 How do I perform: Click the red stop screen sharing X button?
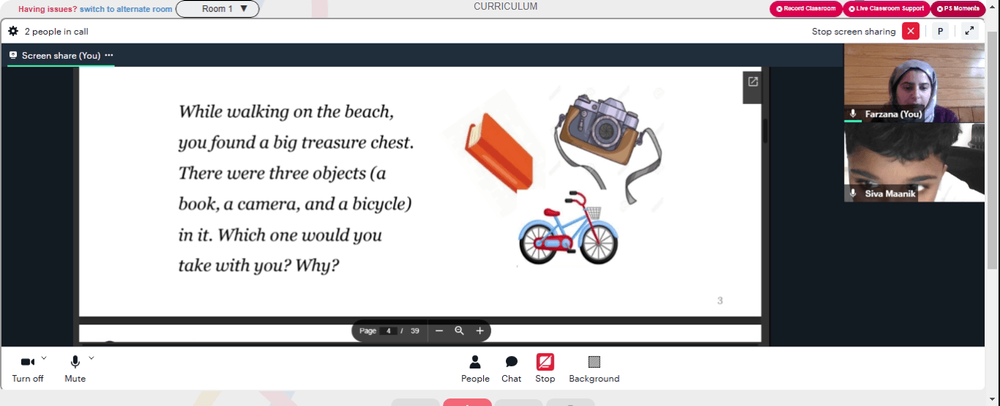(911, 31)
